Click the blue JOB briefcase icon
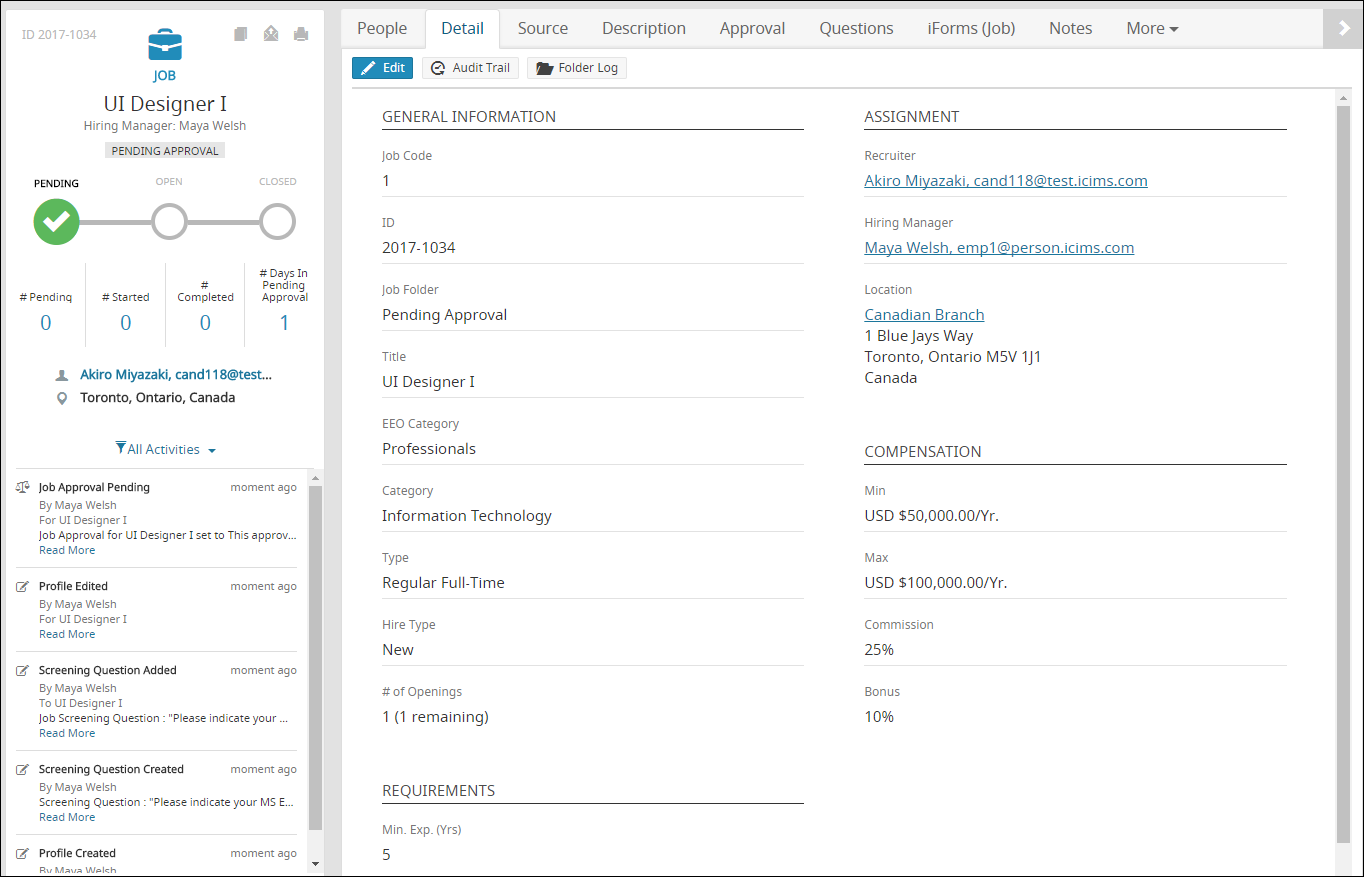Screen dimensions: 1364x877 (164, 44)
